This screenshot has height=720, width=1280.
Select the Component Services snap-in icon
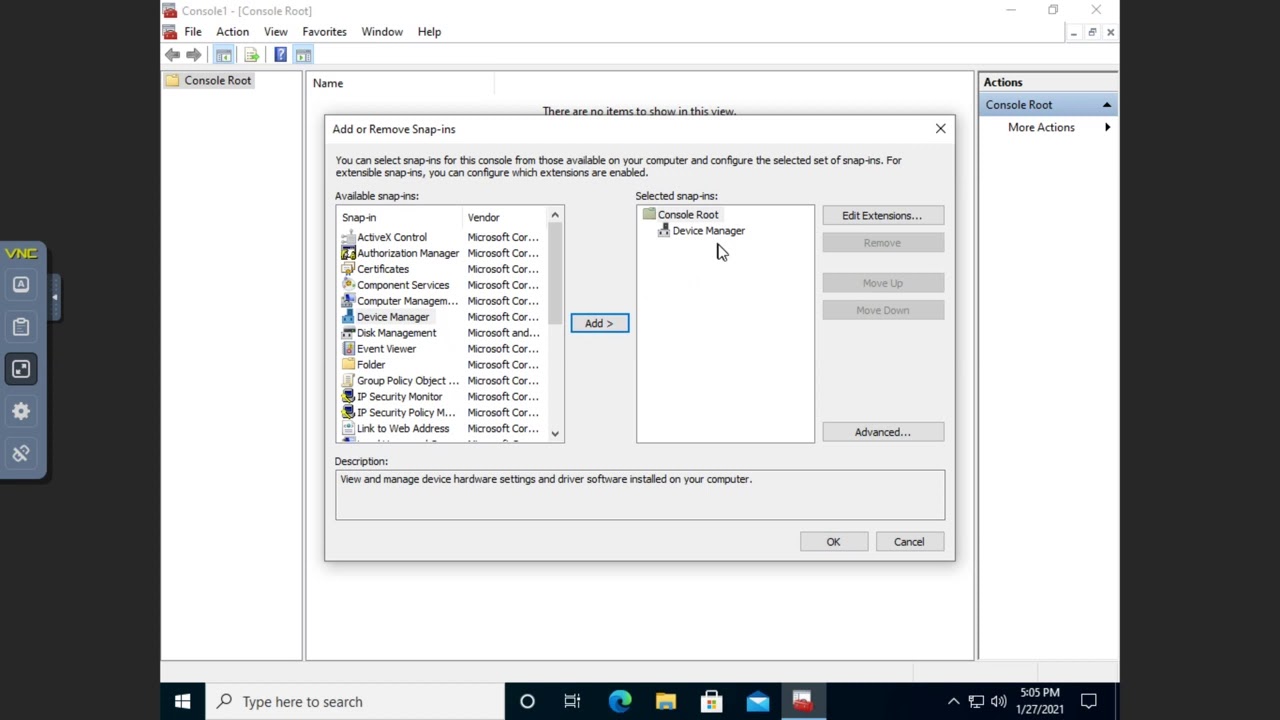pos(348,285)
